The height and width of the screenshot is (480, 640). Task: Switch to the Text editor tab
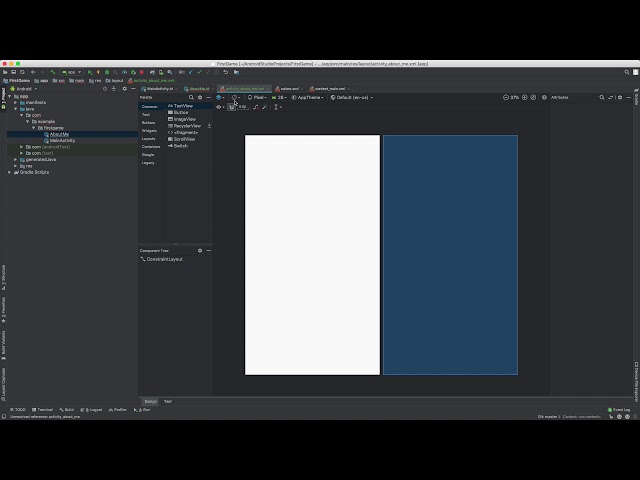coord(168,402)
